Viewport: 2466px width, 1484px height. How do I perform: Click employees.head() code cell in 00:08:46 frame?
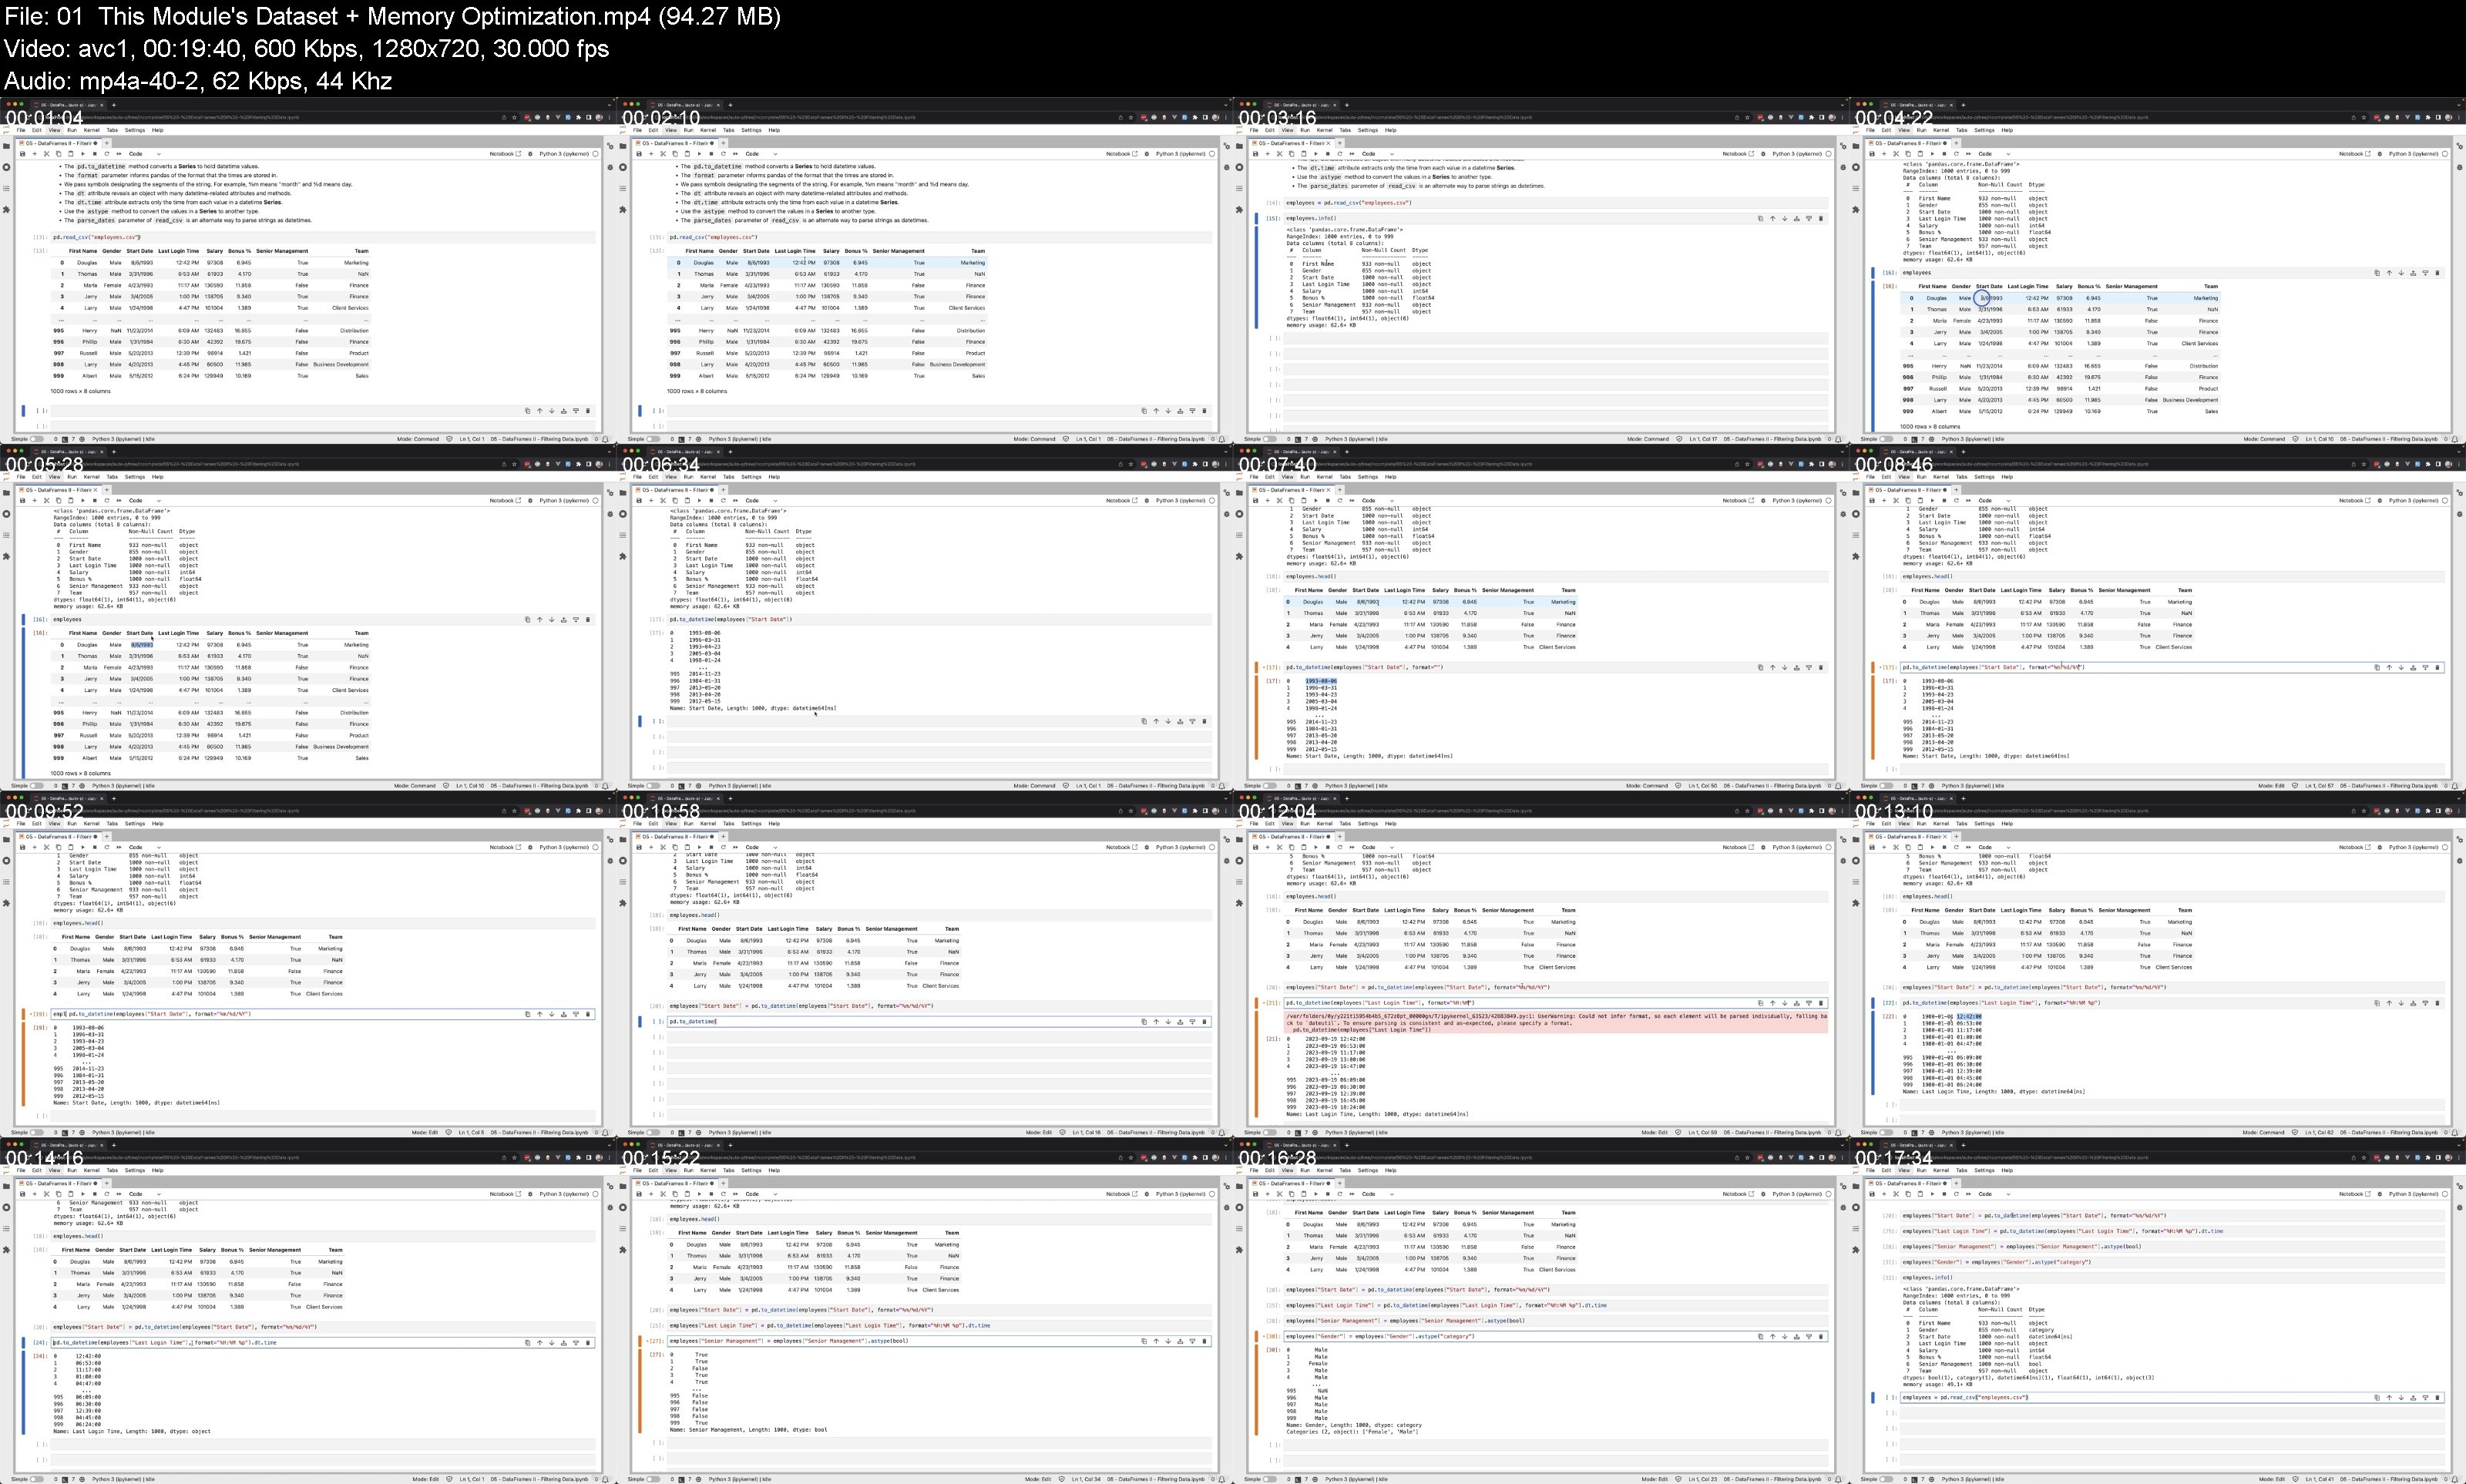pyautogui.click(x=2170, y=576)
